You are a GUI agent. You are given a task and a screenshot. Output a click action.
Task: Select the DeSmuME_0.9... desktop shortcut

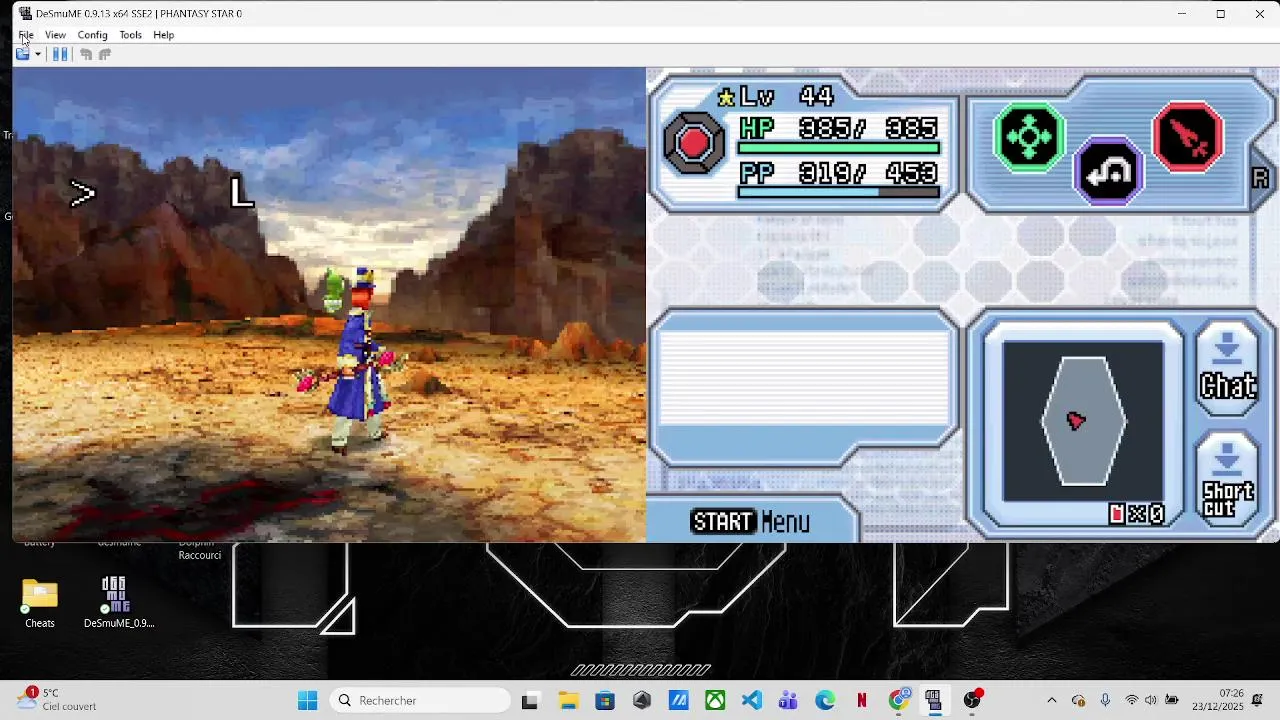pyautogui.click(x=118, y=603)
